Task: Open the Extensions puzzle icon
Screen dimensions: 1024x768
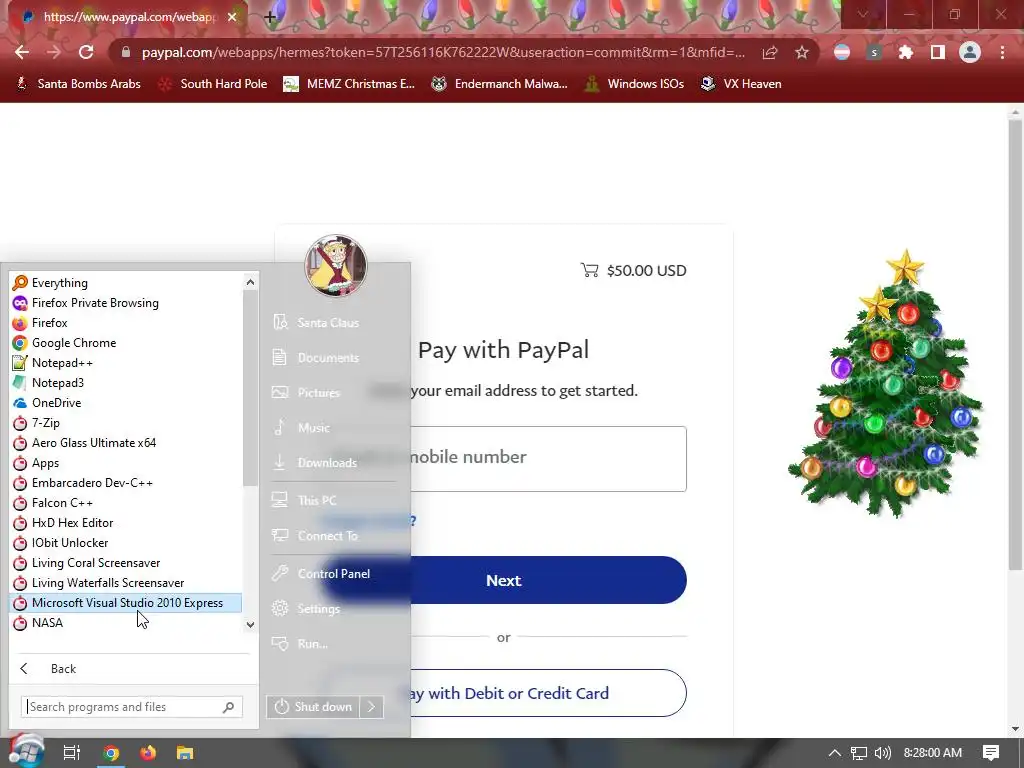Action: (906, 52)
